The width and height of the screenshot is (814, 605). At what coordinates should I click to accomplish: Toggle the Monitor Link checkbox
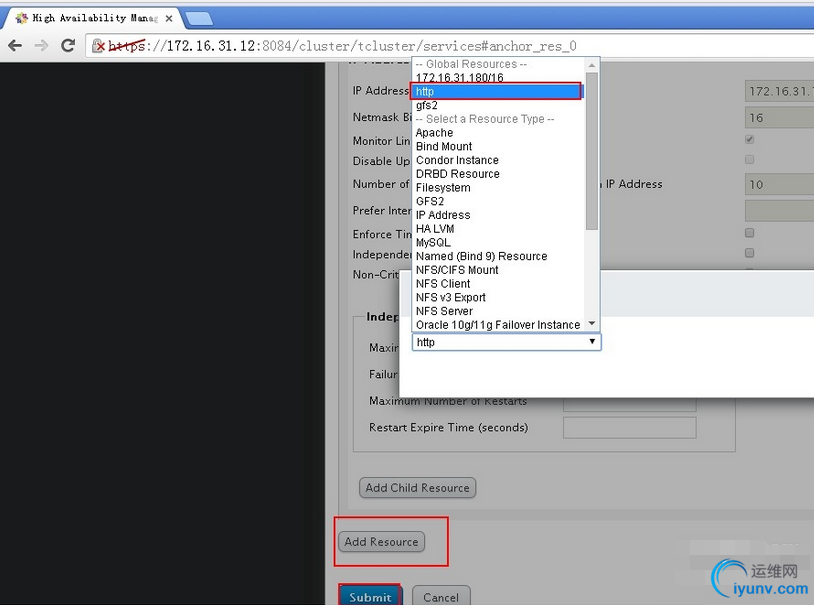point(749,139)
